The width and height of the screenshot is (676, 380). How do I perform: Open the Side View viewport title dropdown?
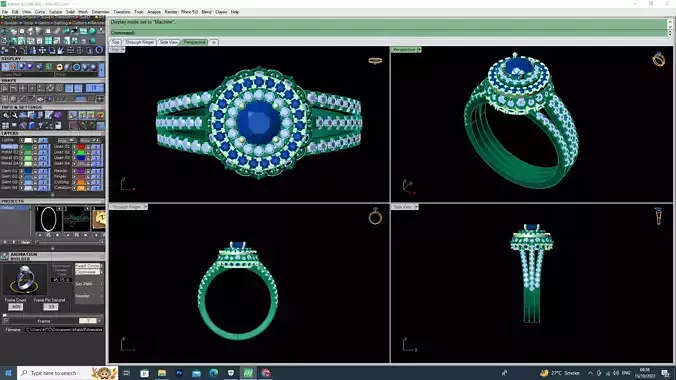[x=416, y=207]
